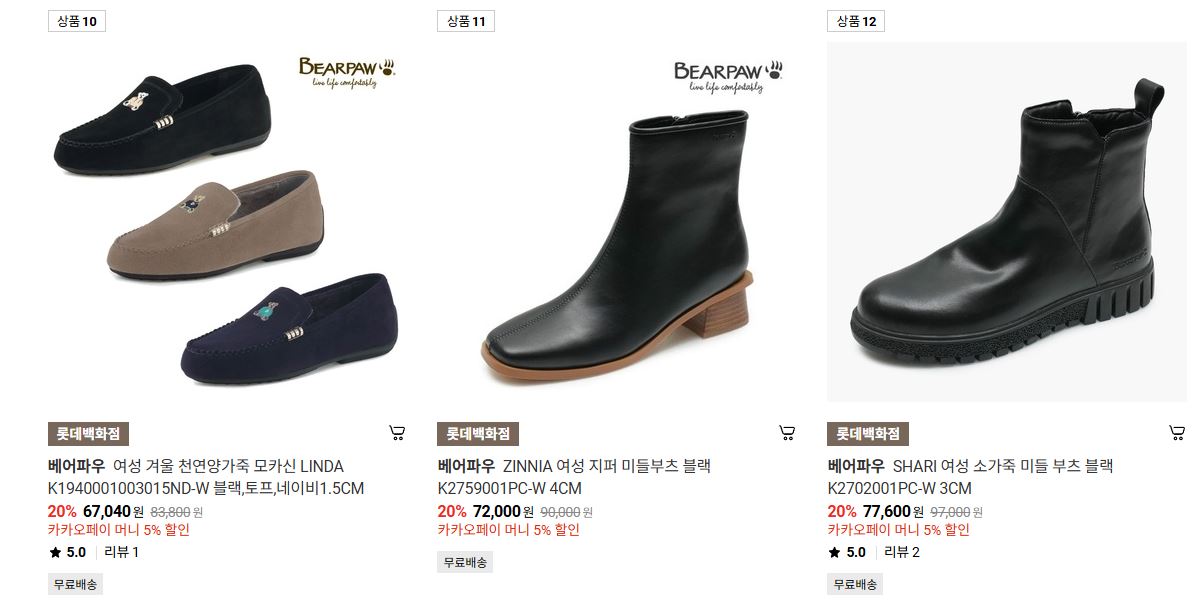Open 리뷰 1 for LINDA moccasin
Screen dimensions: 1202x612
coord(122,552)
